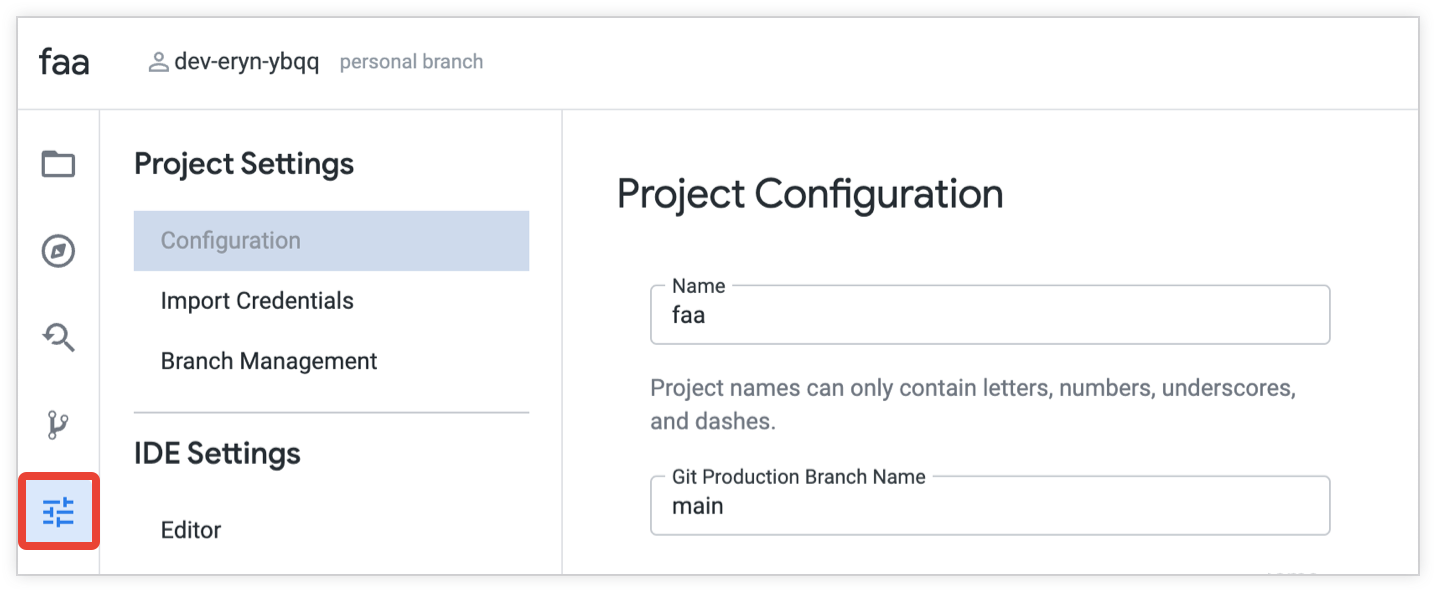Select the highlighted settings sliders icon
The width and height of the screenshot is (1436, 592).
click(58, 512)
